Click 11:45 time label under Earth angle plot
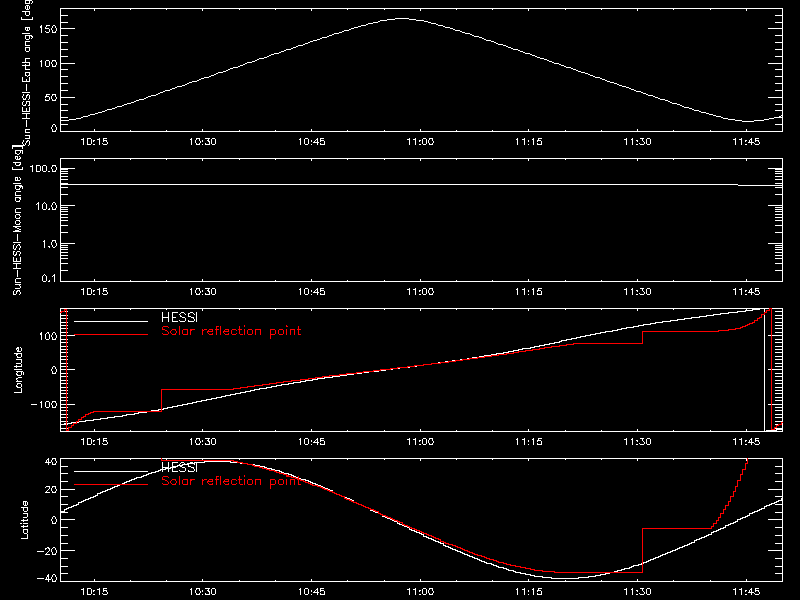This screenshot has height=600, width=800. coord(746,141)
